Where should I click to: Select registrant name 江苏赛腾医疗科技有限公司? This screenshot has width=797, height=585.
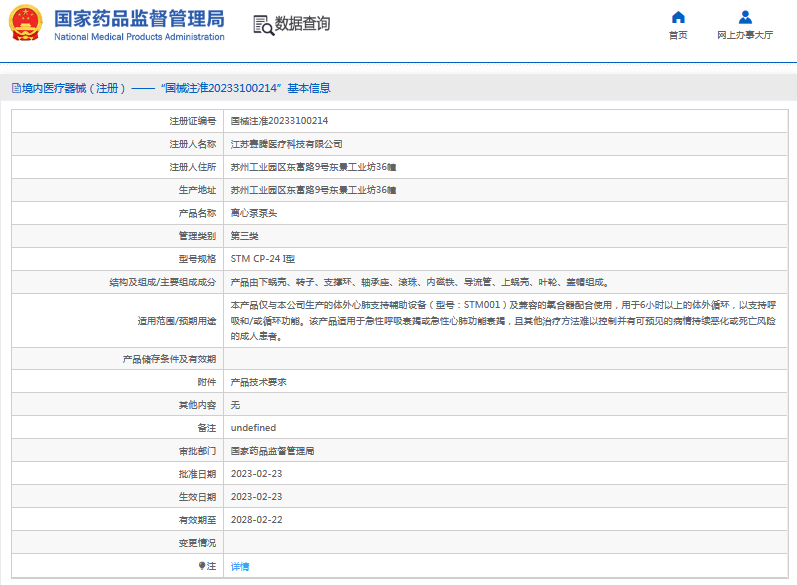286,144
